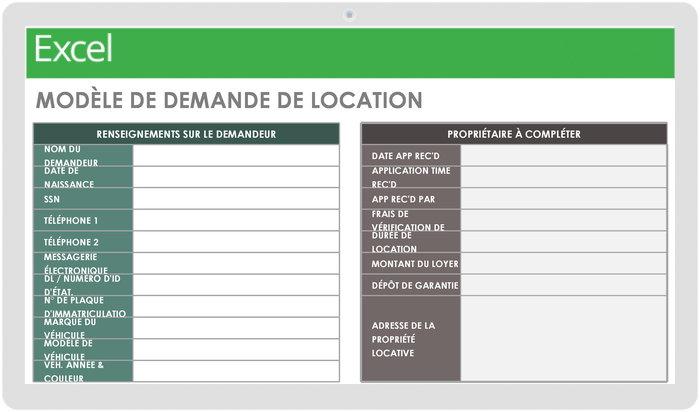Click the Excel logo in the green banner
The image size is (700, 412).
coord(74,49)
